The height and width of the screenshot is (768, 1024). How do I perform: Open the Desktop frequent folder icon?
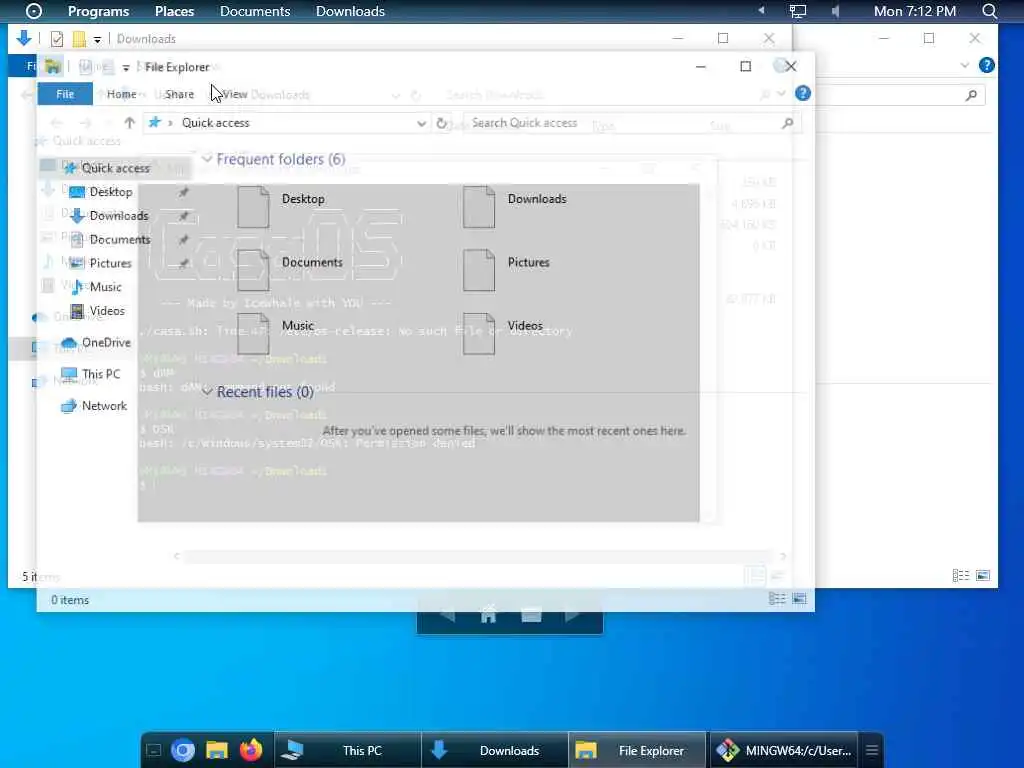coord(253,207)
